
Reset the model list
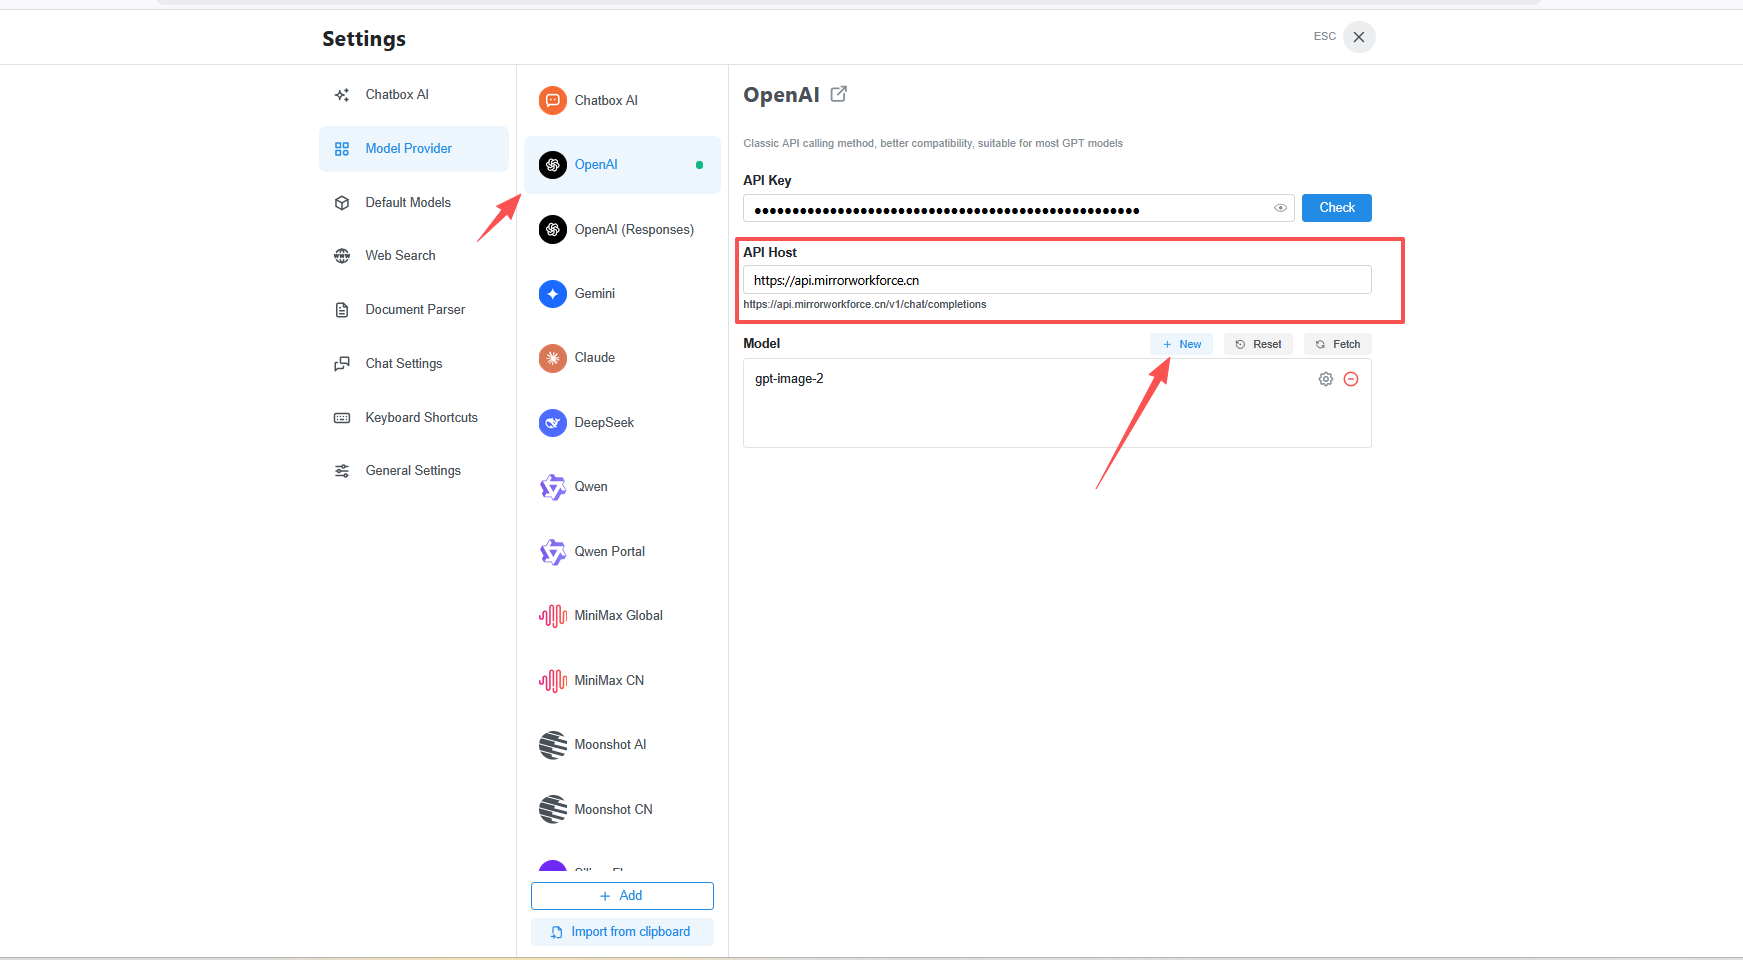(1258, 344)
